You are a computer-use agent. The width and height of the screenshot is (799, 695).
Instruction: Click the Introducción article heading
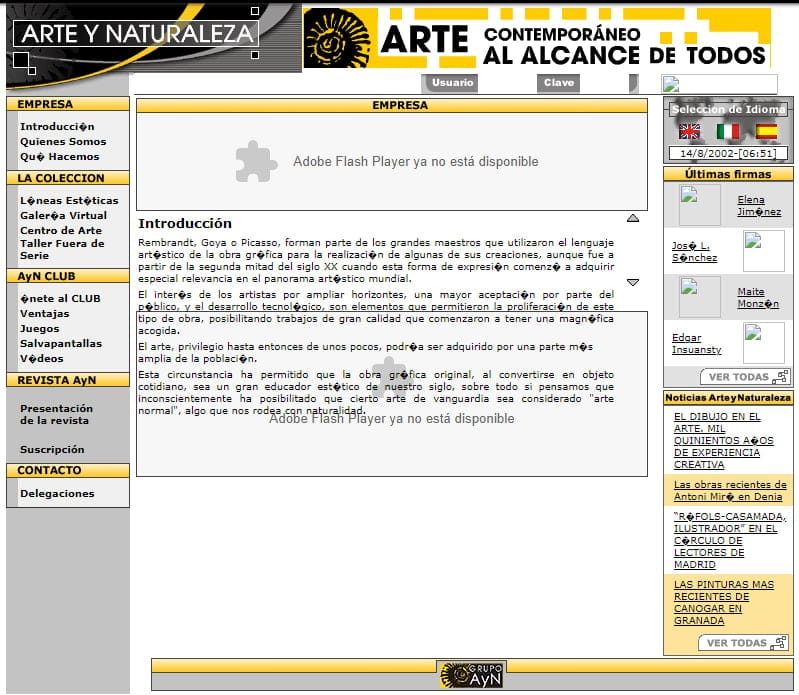point(185,224)
